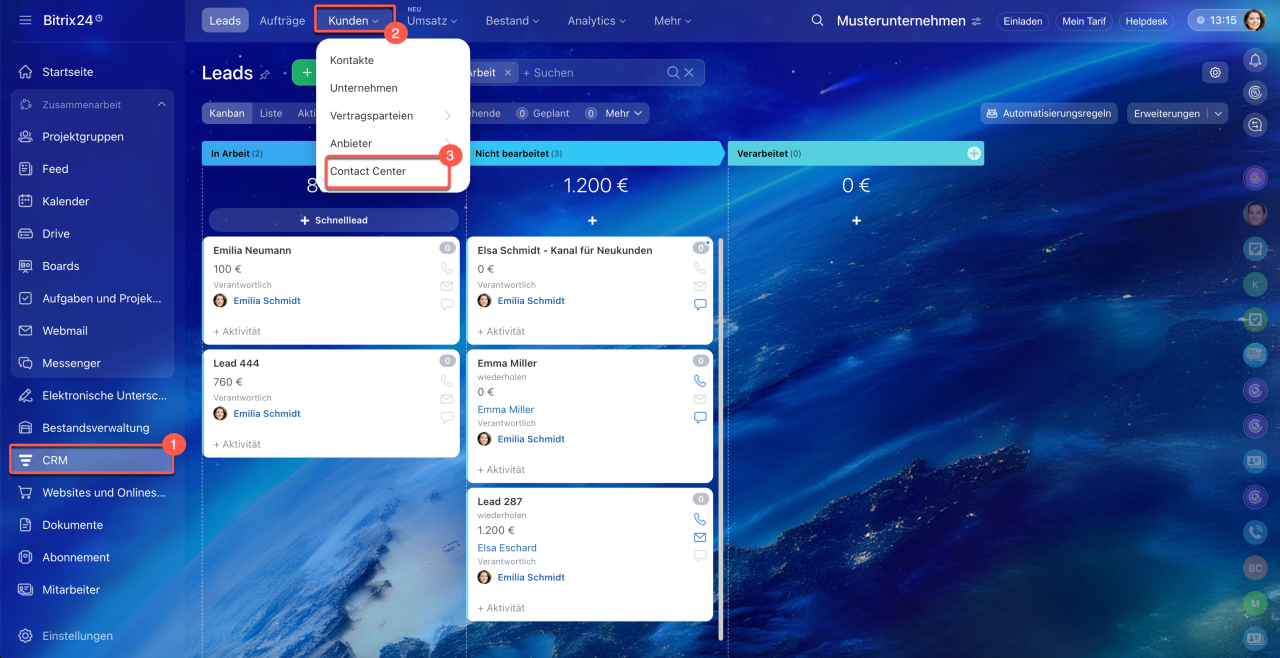Add lead via plus under Verarbeitet total
The width and height of the screenshot is (1280, 658).
pos(856,220)
